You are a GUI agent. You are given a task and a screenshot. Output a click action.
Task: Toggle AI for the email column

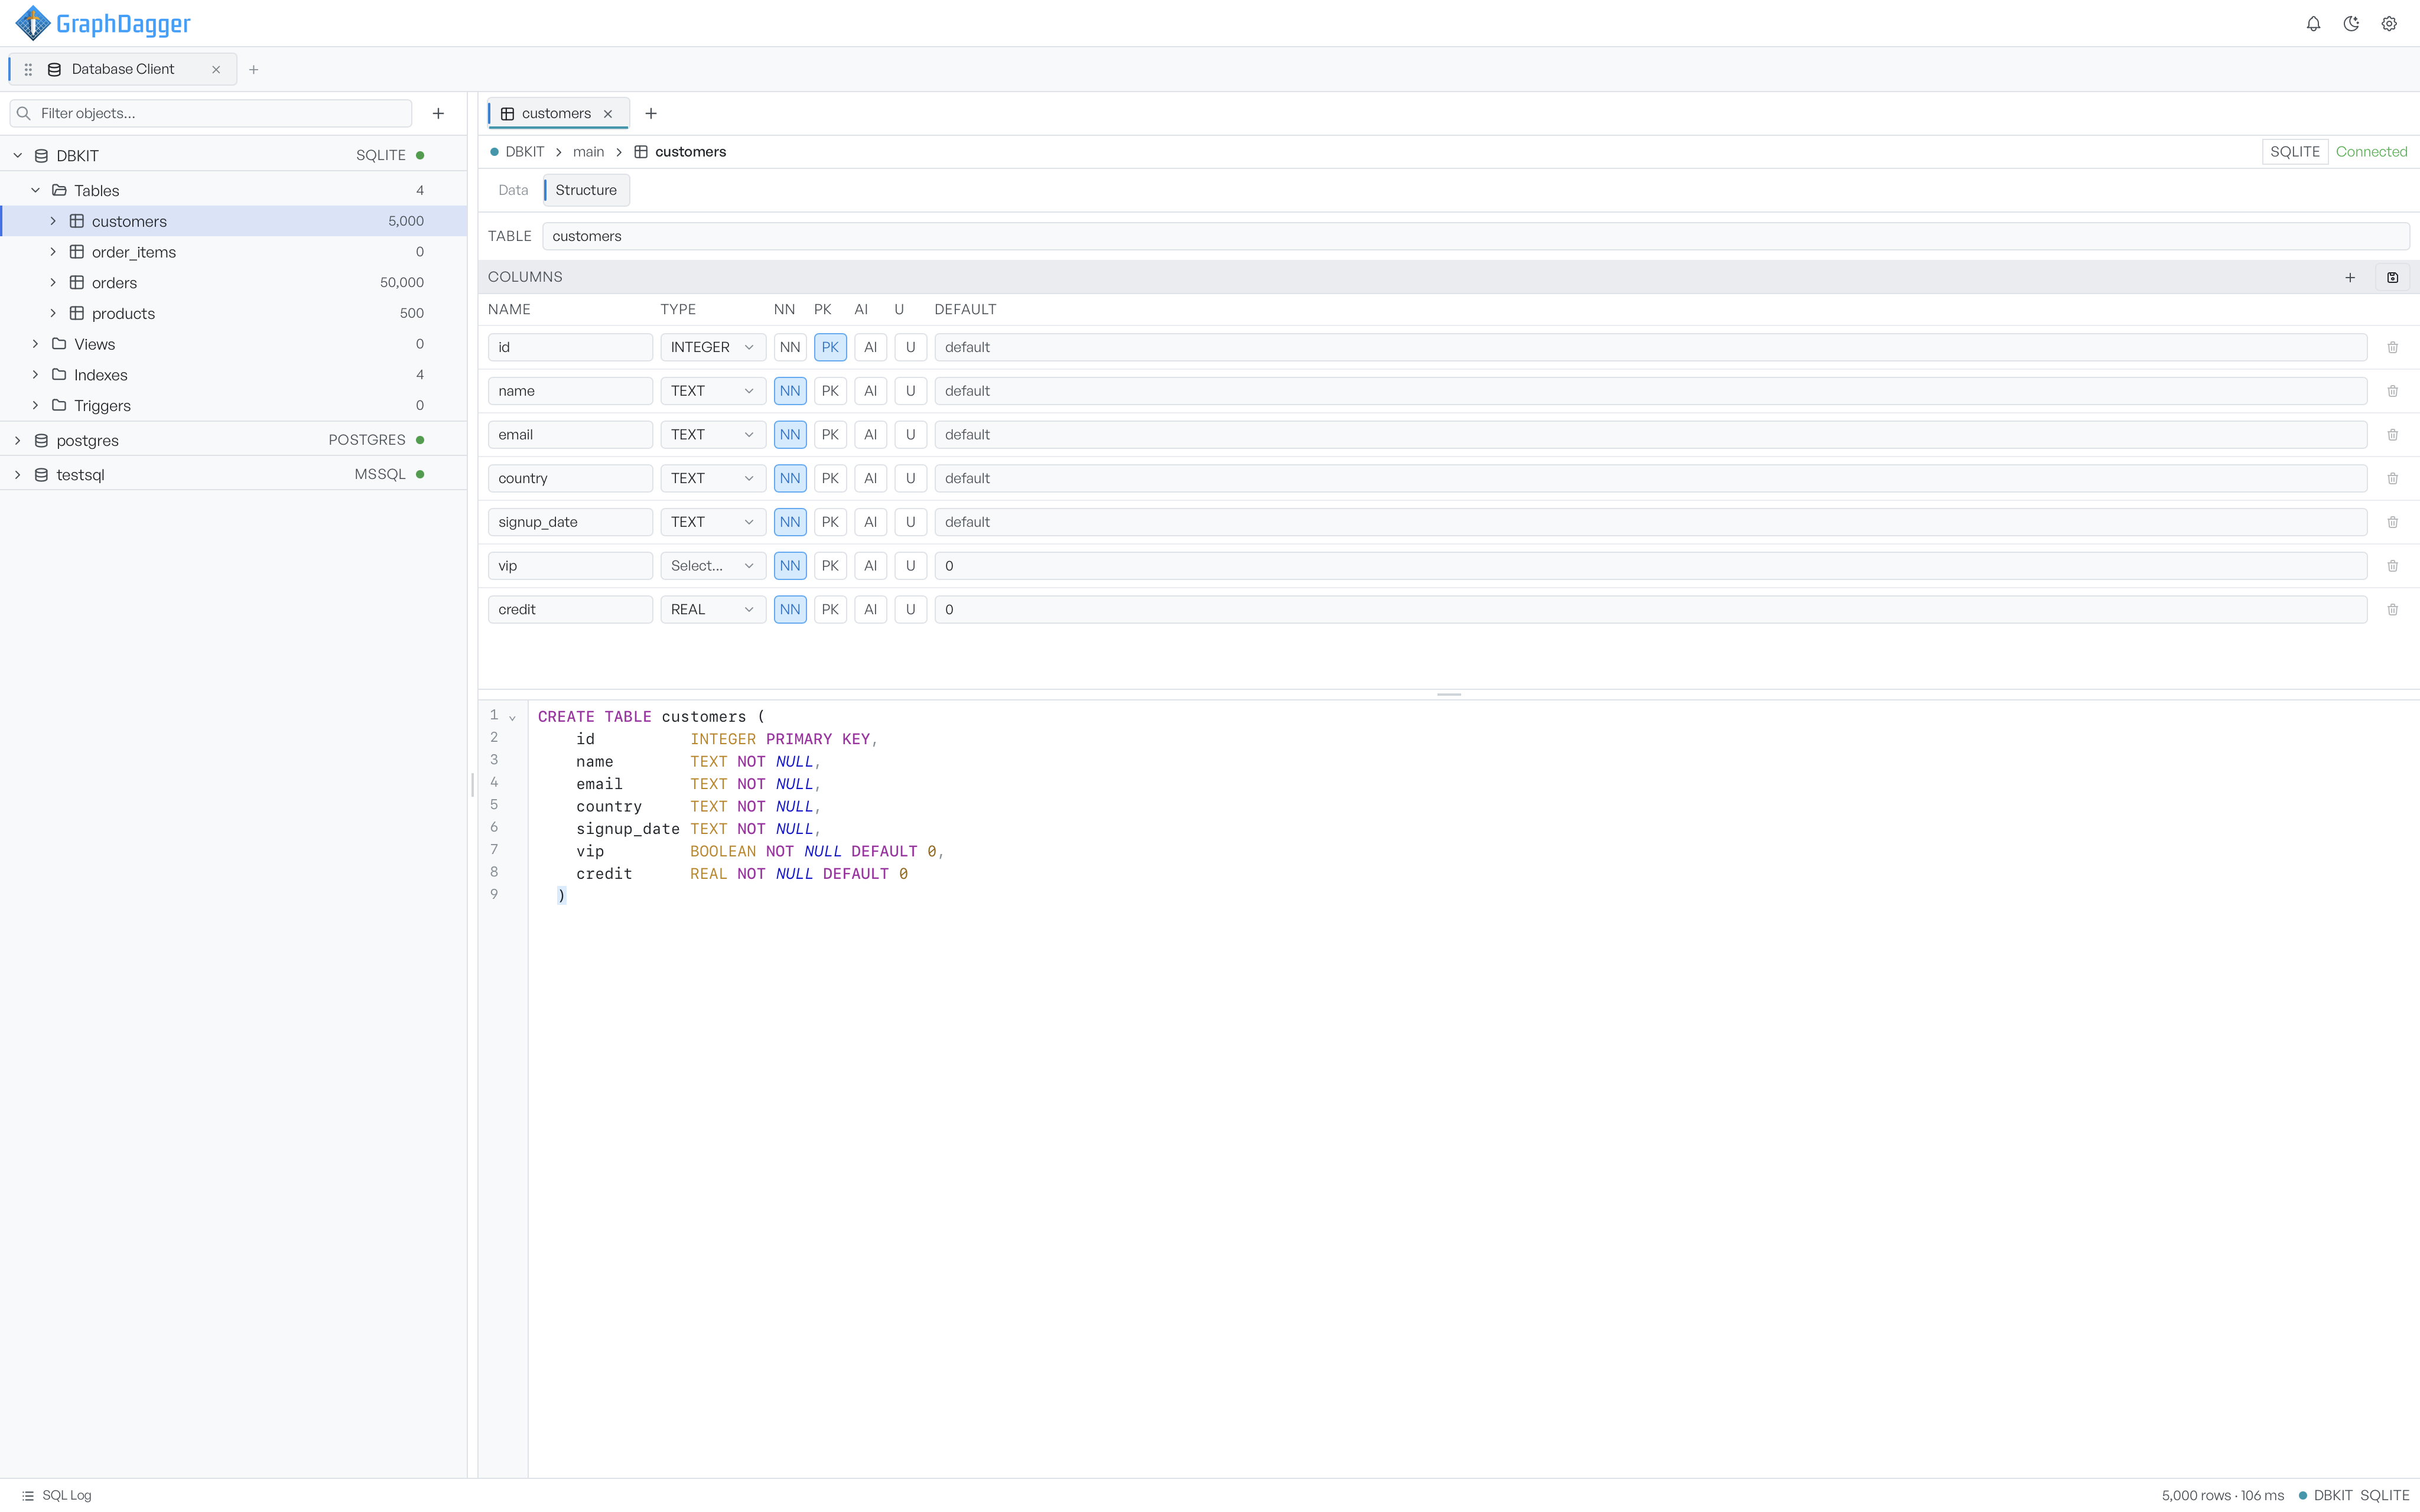click(870, 435)
